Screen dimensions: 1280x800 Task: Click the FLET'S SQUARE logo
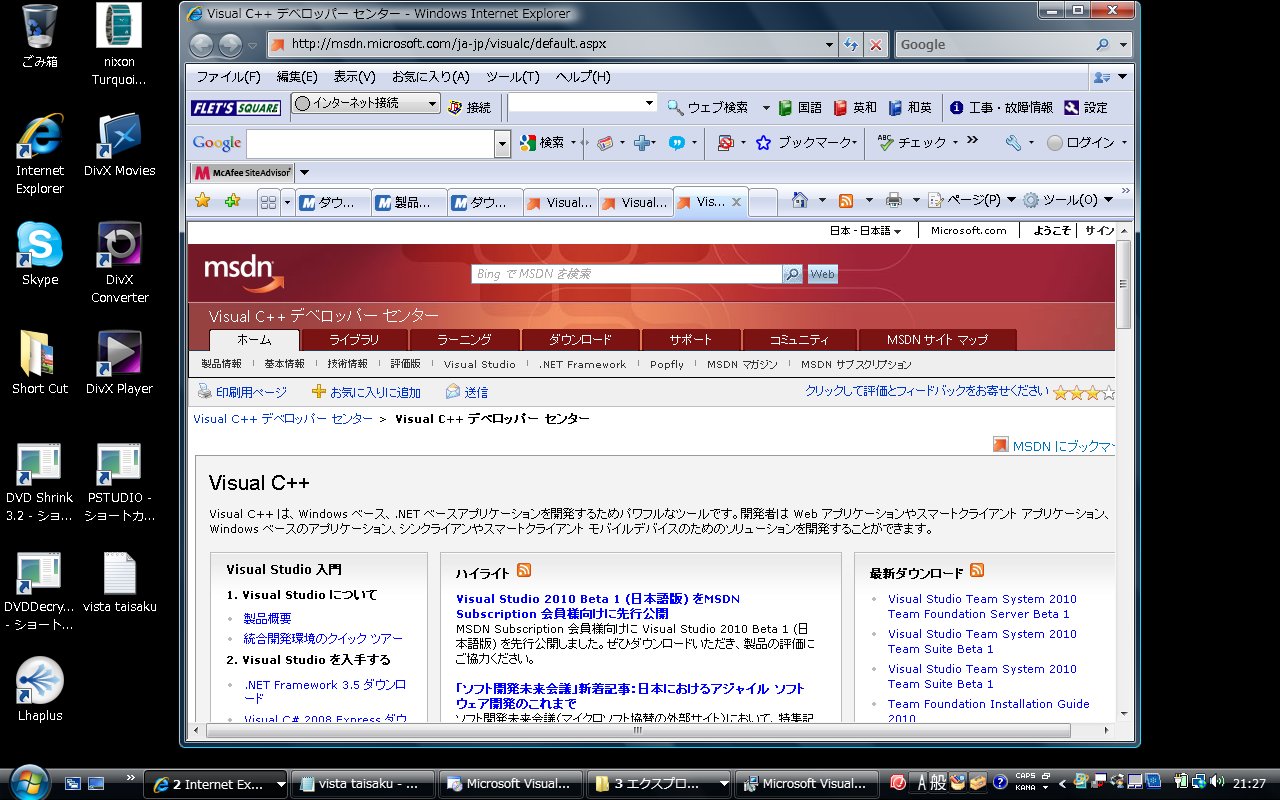[236, 107]
